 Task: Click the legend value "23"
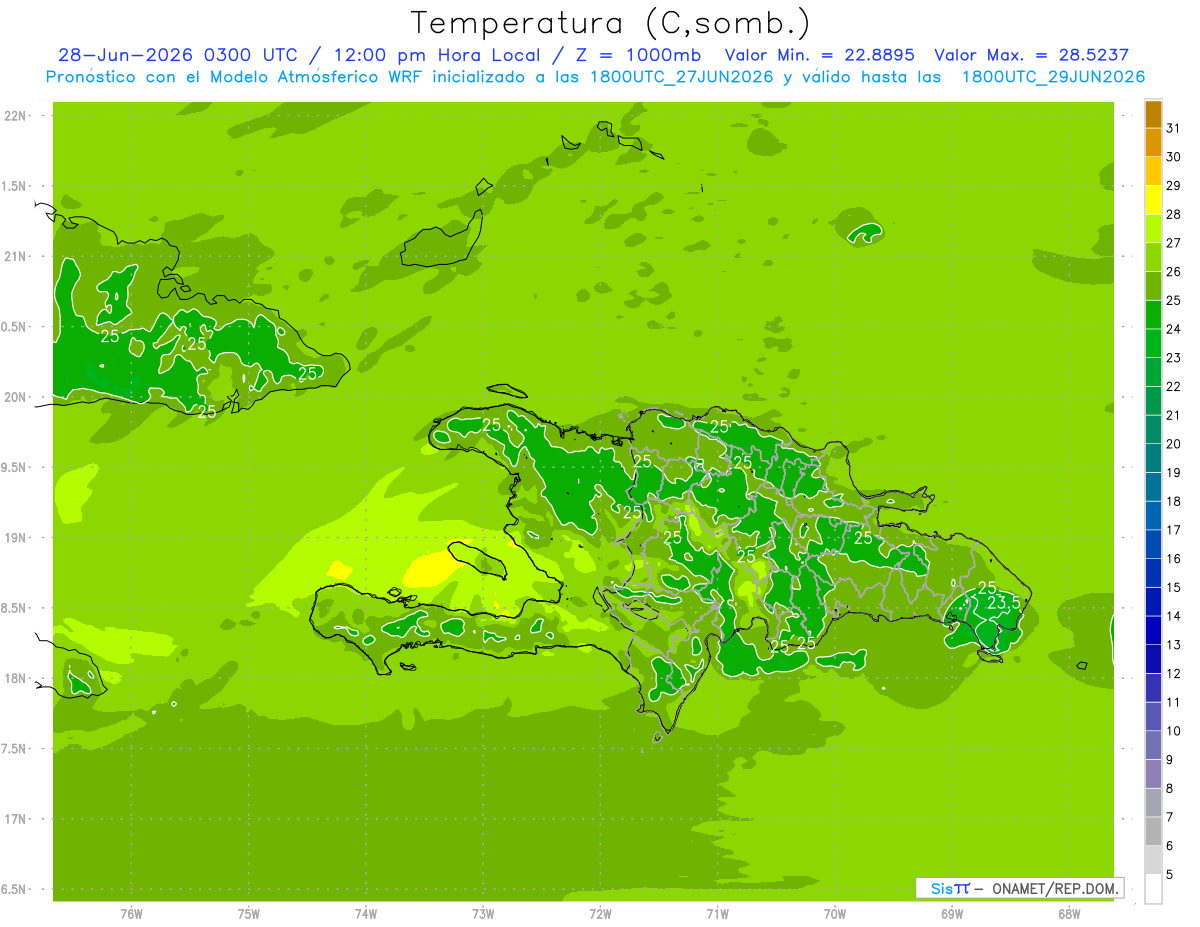click(x=1174, y=357)
